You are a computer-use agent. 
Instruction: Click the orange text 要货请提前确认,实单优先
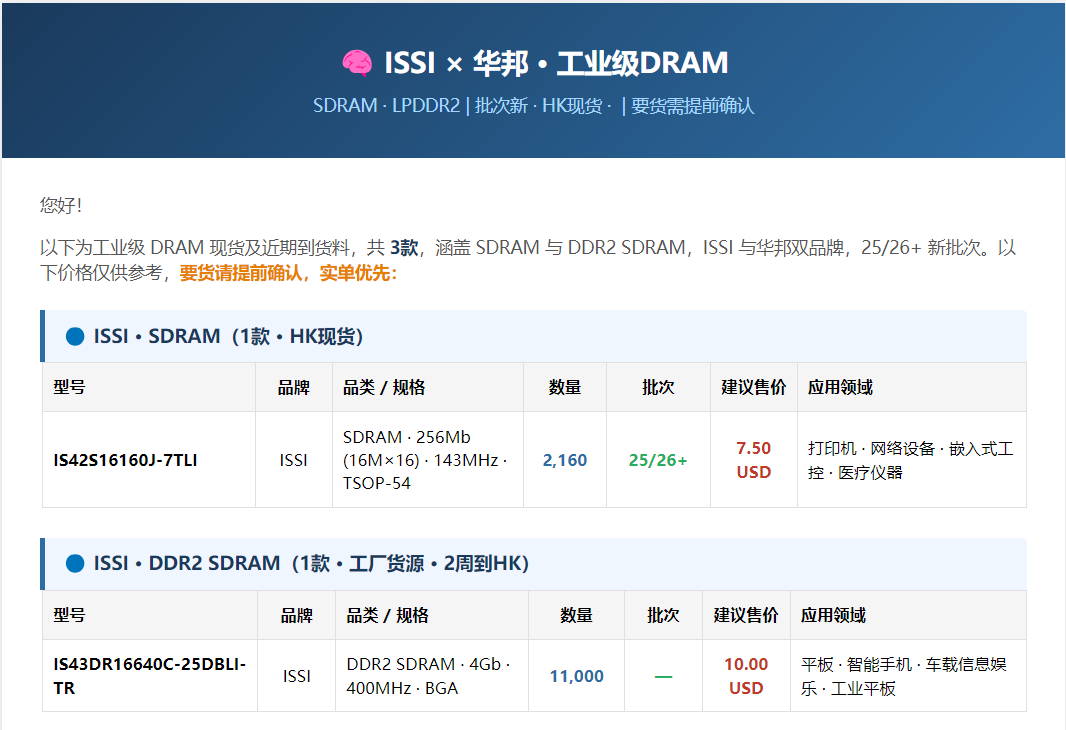(288, 273)
